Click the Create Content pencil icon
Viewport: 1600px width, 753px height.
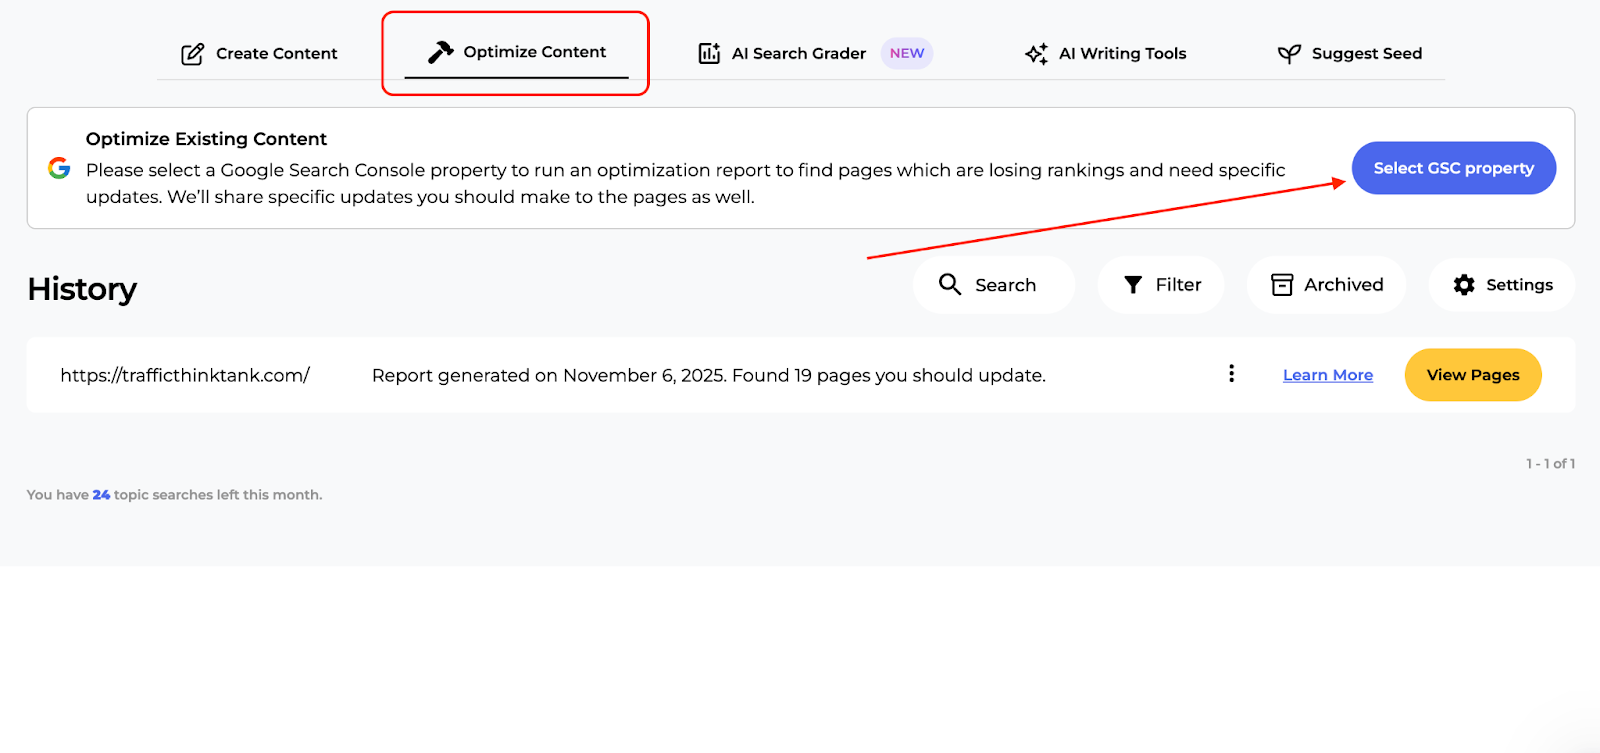coord(192,53)
